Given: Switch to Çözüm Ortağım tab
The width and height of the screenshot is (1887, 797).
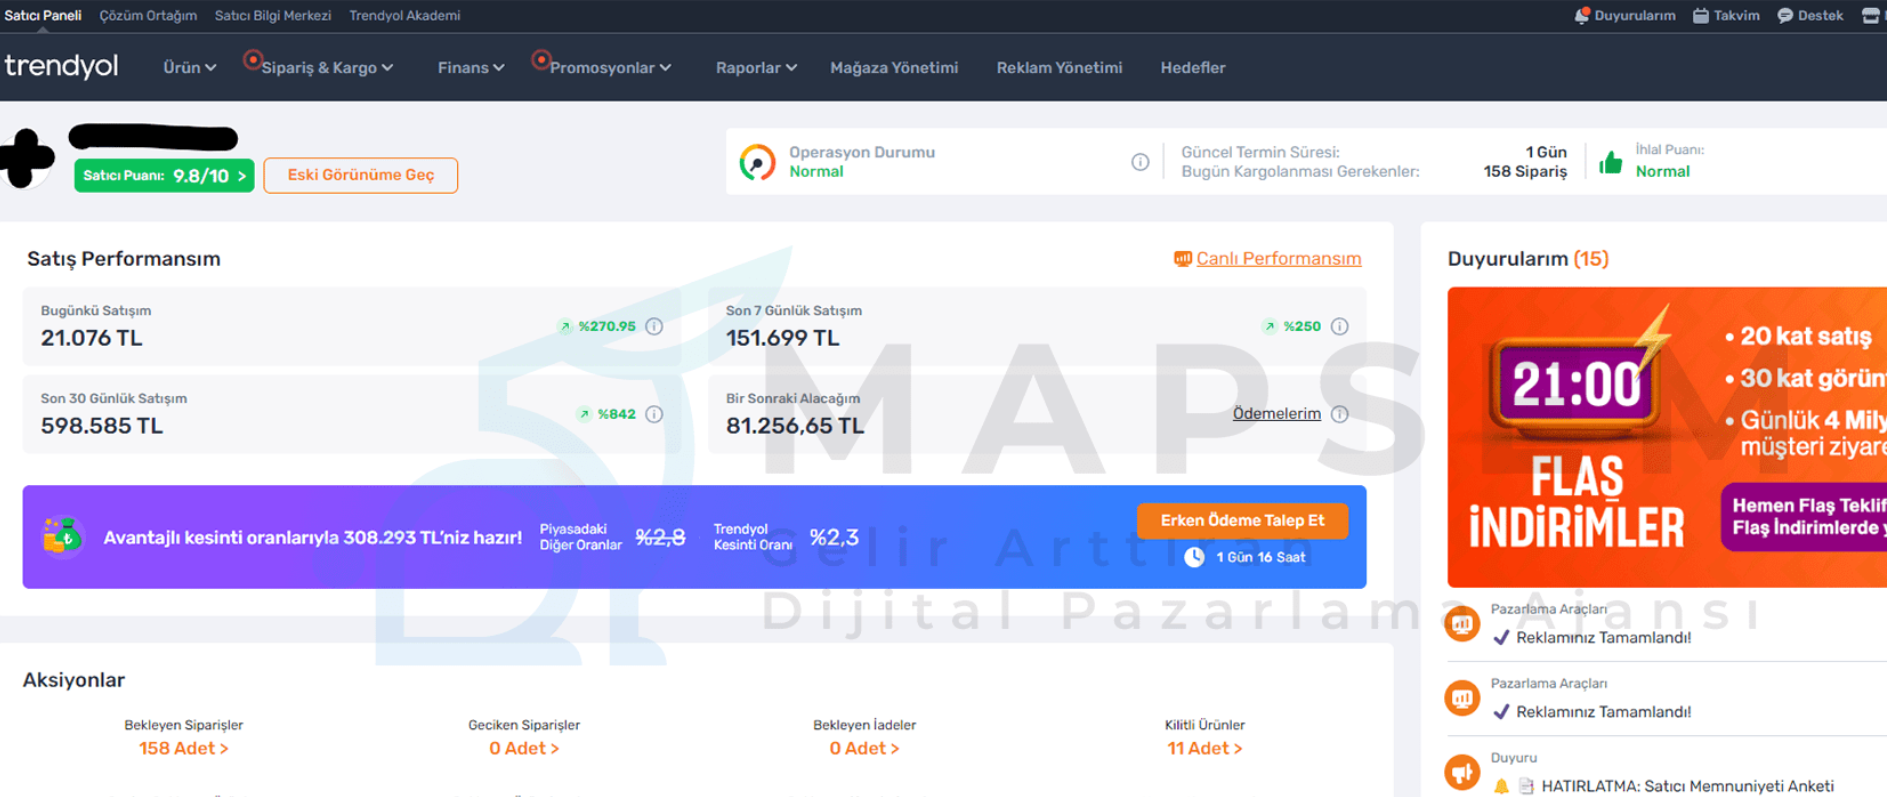Looking at the screenshot, I should click(148, 16).
